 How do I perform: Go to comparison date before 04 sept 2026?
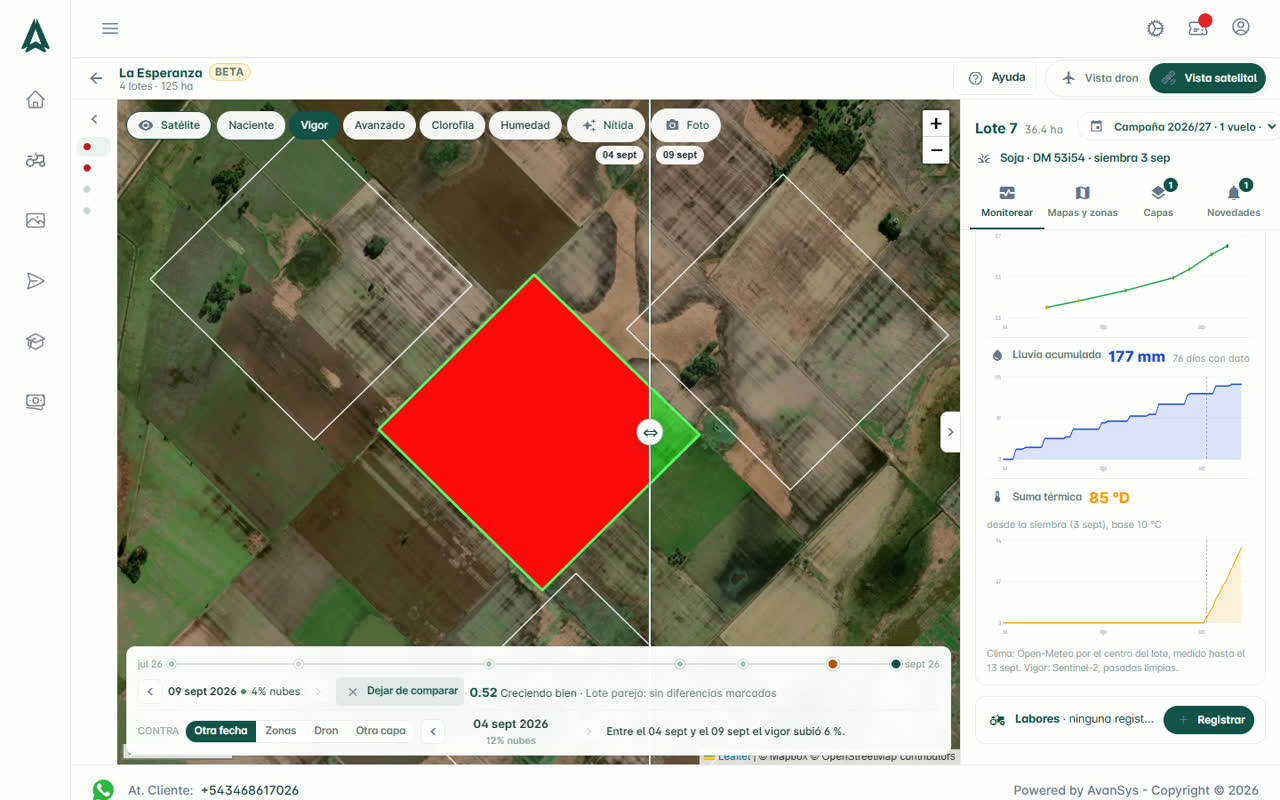[x=433, y=731]
